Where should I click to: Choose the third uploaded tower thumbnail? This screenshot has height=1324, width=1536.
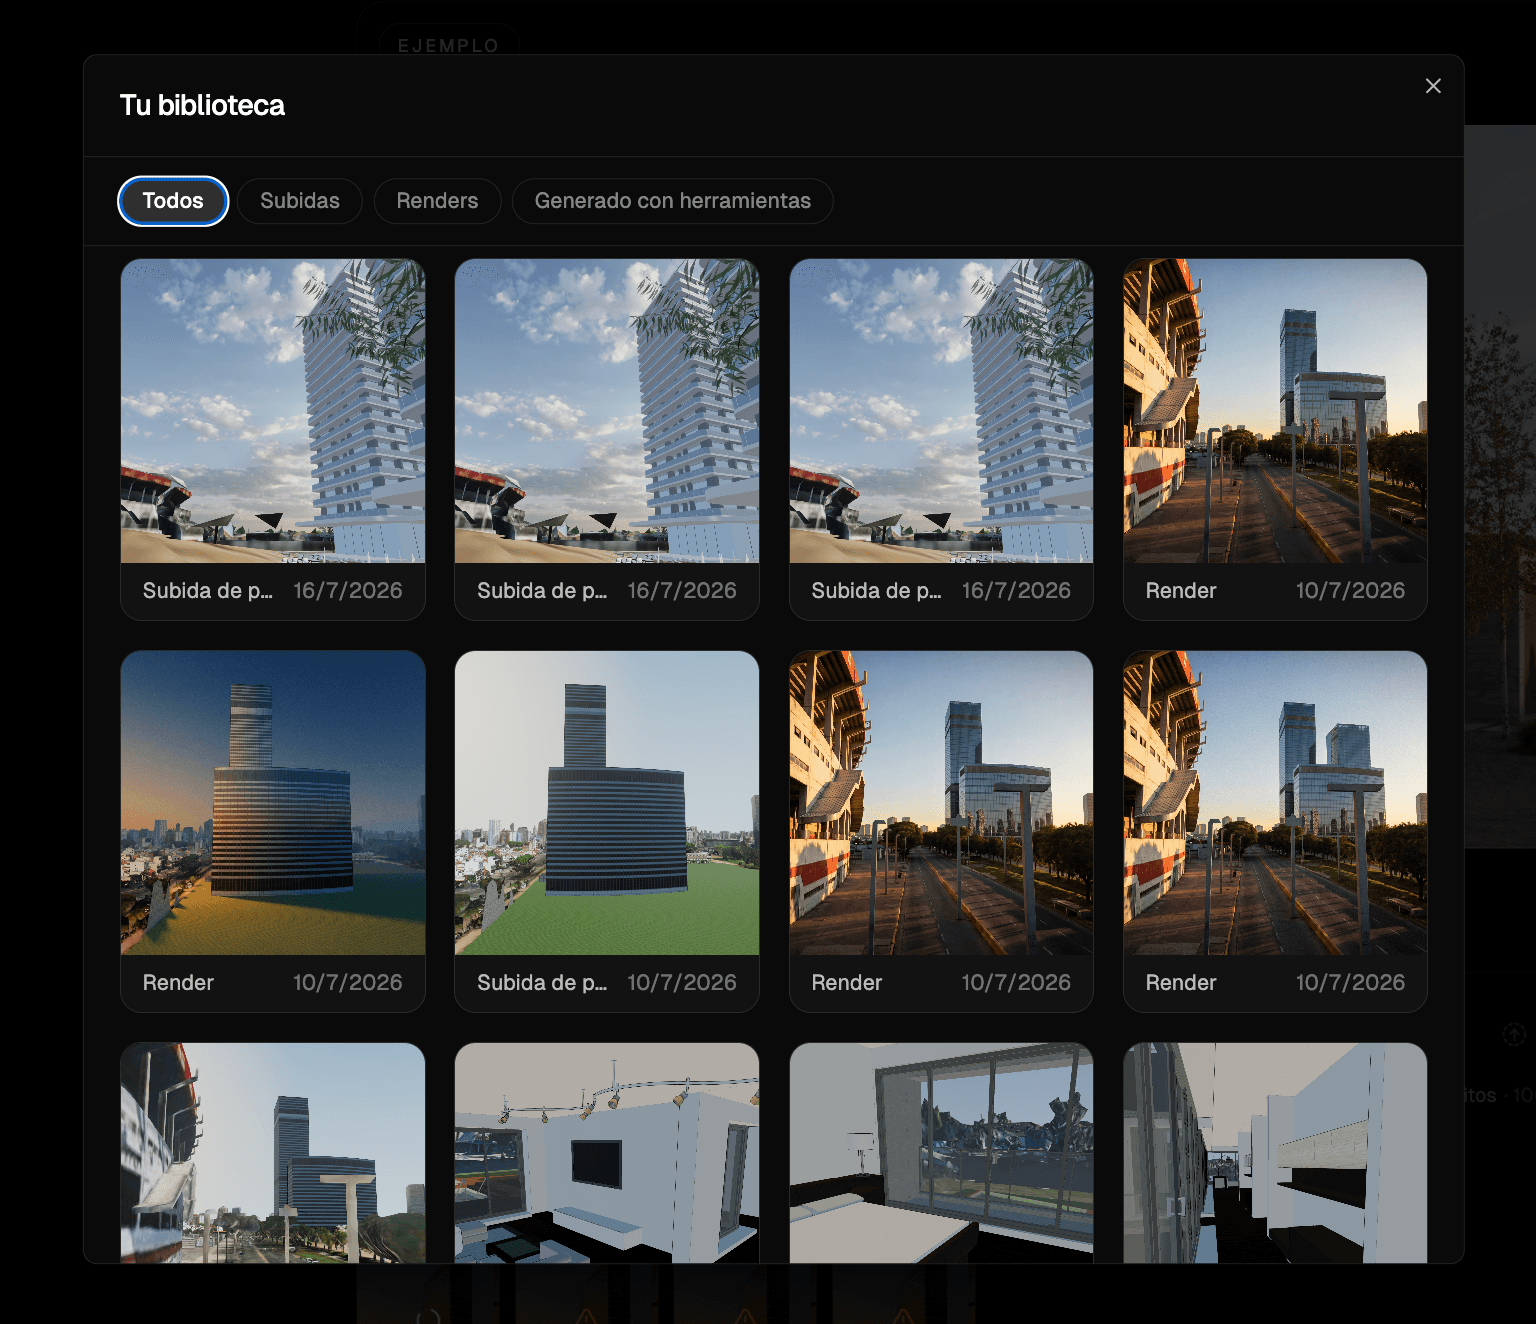(941, 440)
